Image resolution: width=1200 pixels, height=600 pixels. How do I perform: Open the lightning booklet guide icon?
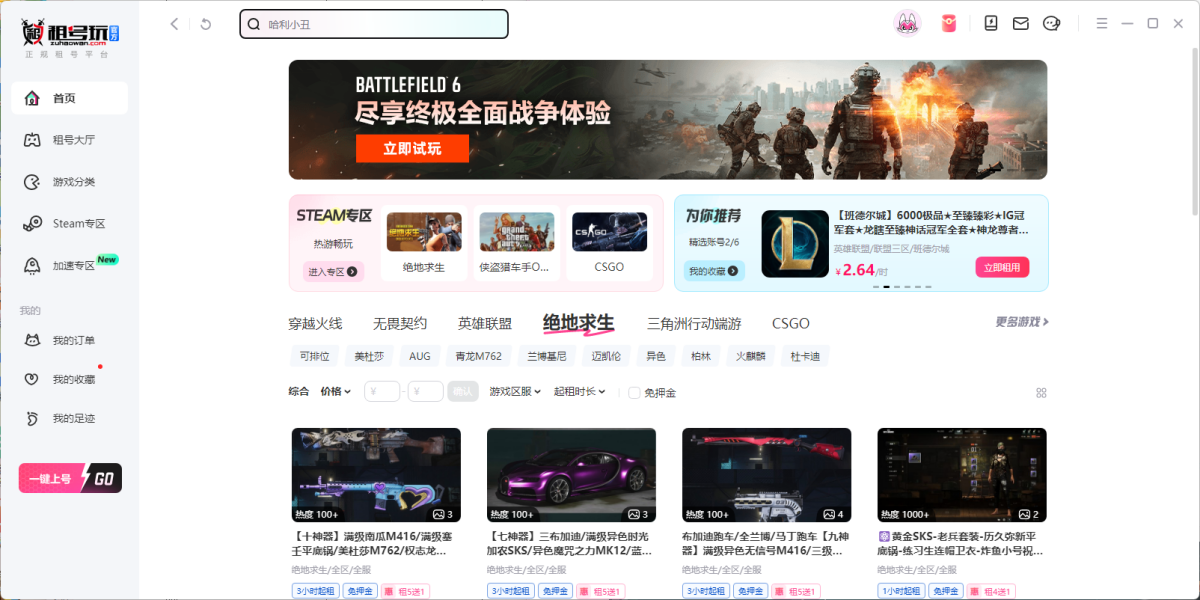[x=991, y=23]
